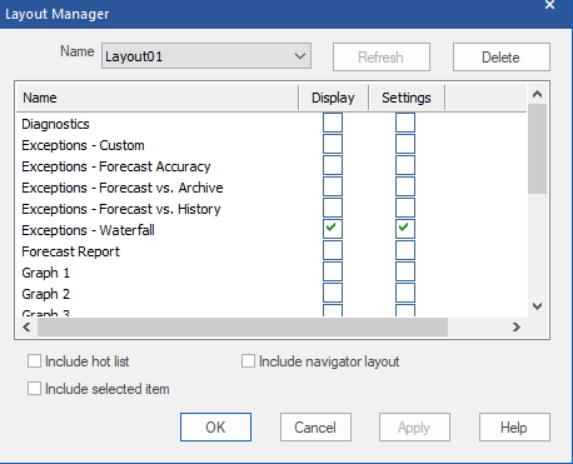
Task: Check Settings for Graph 1
Action: (x=405, y=271)
